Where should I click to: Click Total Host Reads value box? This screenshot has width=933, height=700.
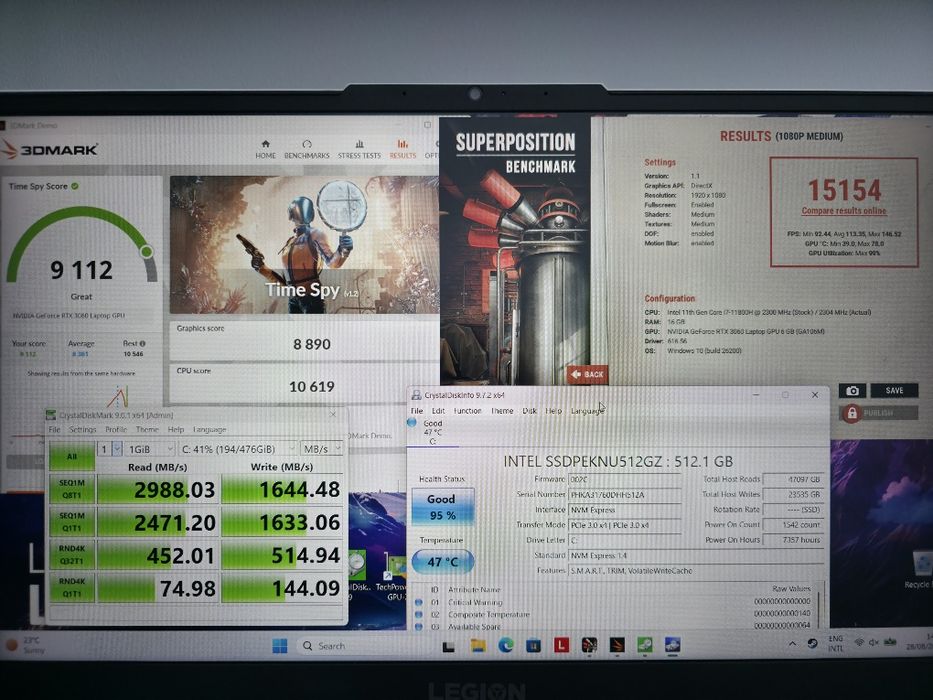click(793, 479)
